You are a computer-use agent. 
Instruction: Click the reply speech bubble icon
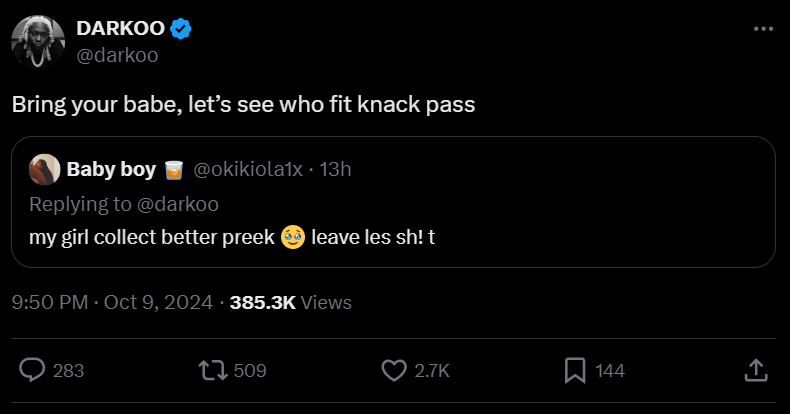click(33, 370)
